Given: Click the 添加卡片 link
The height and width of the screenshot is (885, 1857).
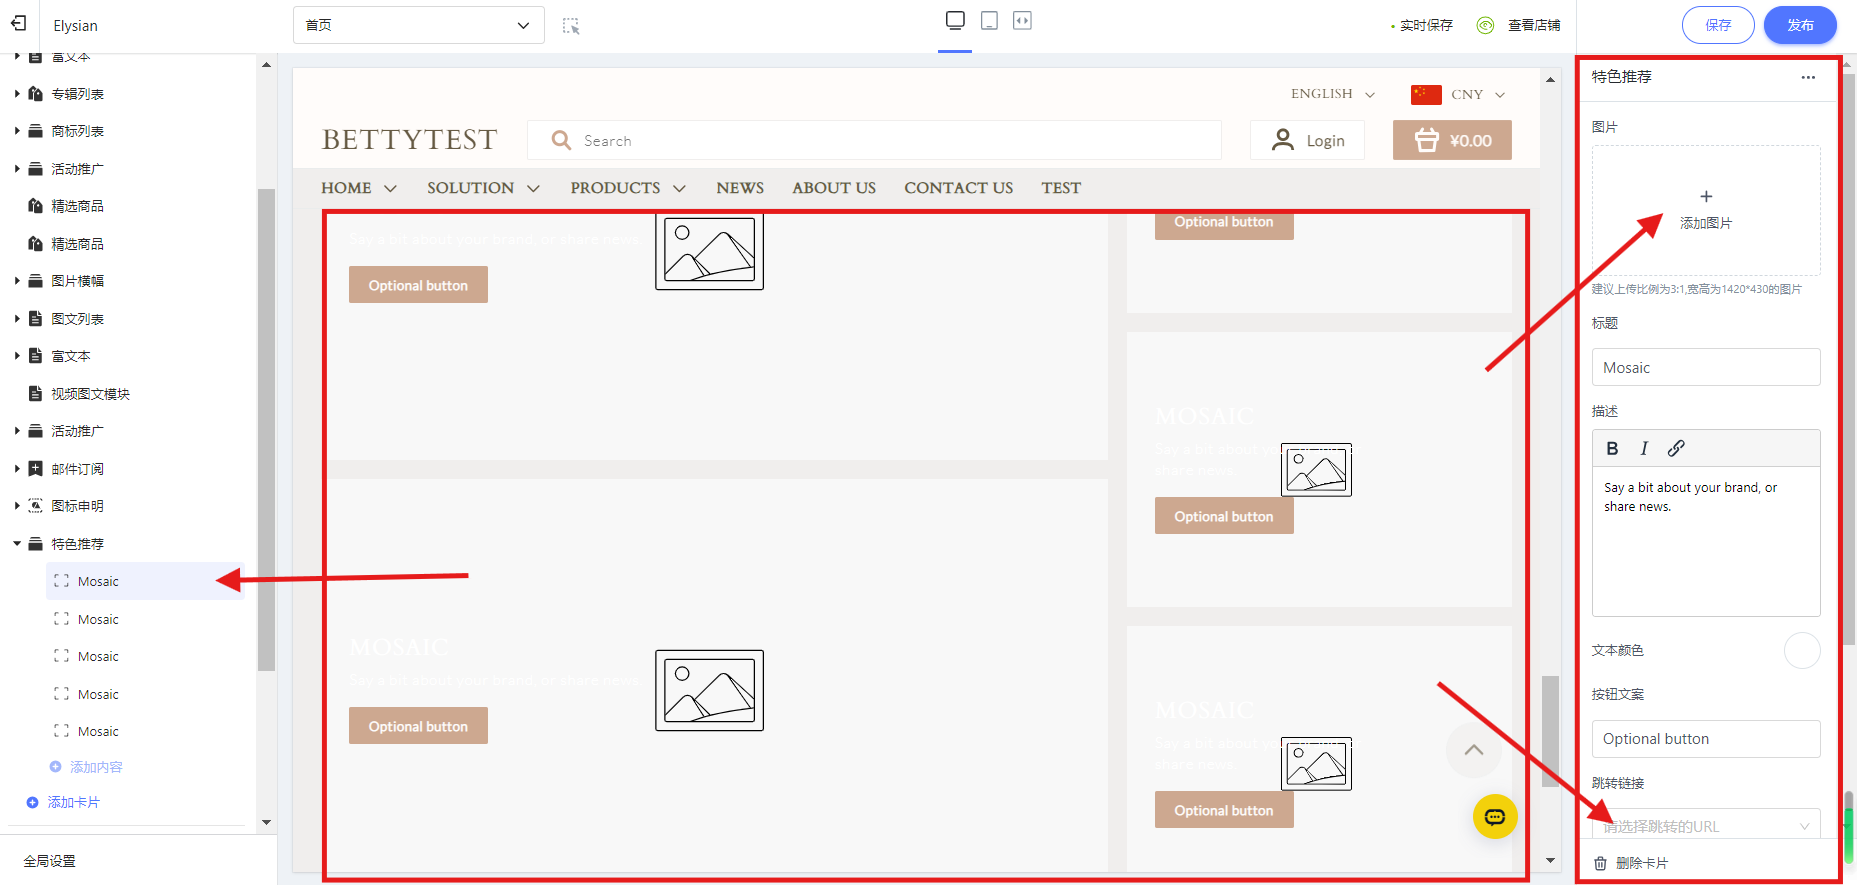Looking at the screenshot, I should pos(73,802).
